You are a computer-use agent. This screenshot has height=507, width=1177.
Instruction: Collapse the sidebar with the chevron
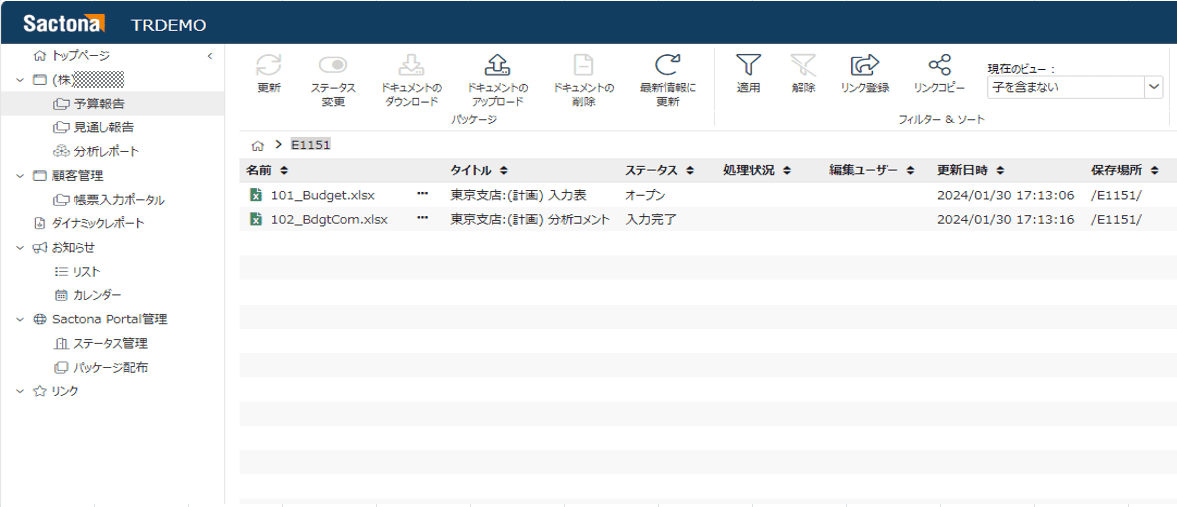[209, 56]
